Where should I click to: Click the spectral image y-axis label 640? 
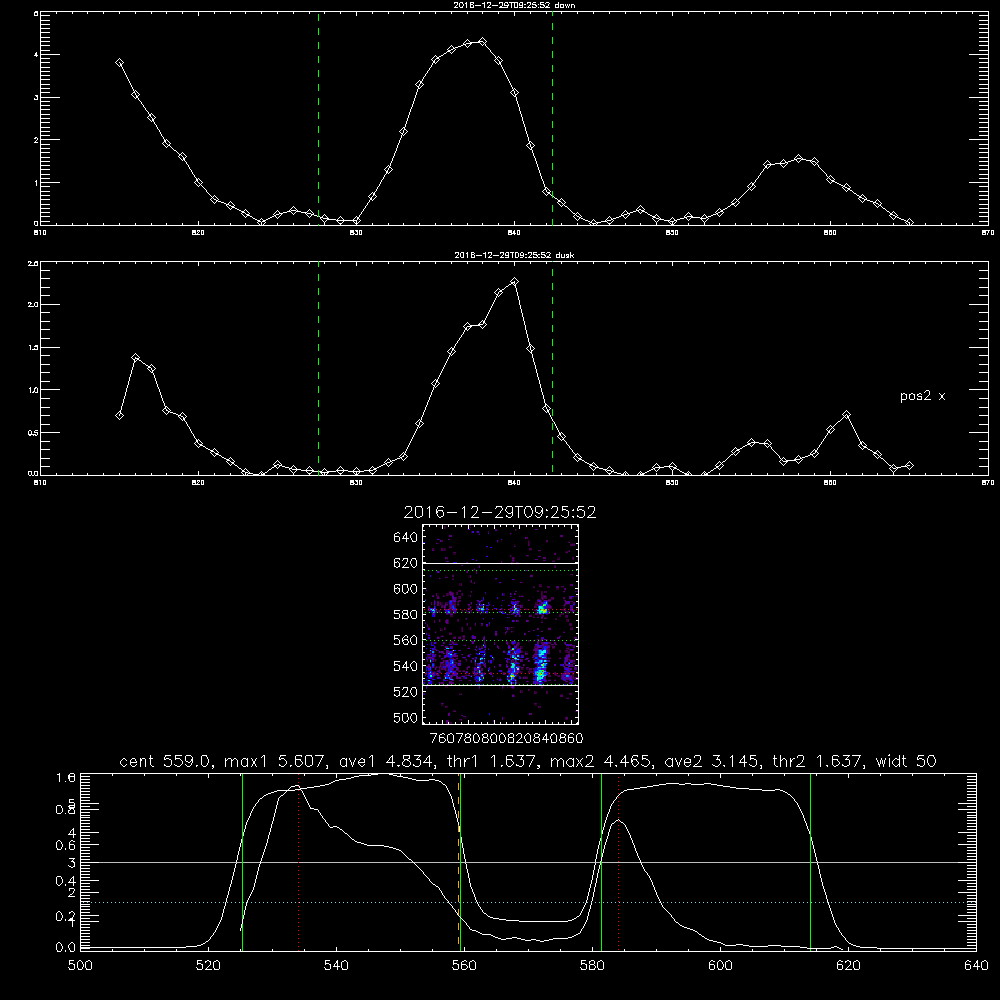(406, 538)
